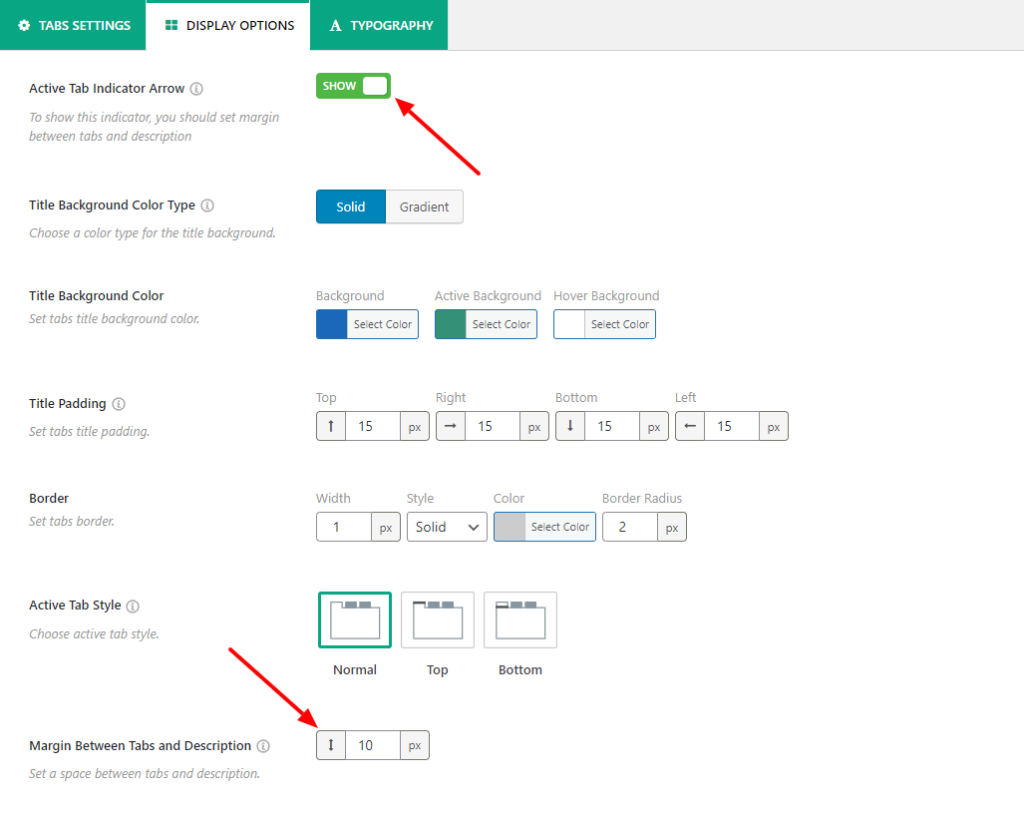Click the blue Background color swatch
Image resolution: width=1024 pixels, height=813 pixels.
pyautogui.click(x=331, y=324)
